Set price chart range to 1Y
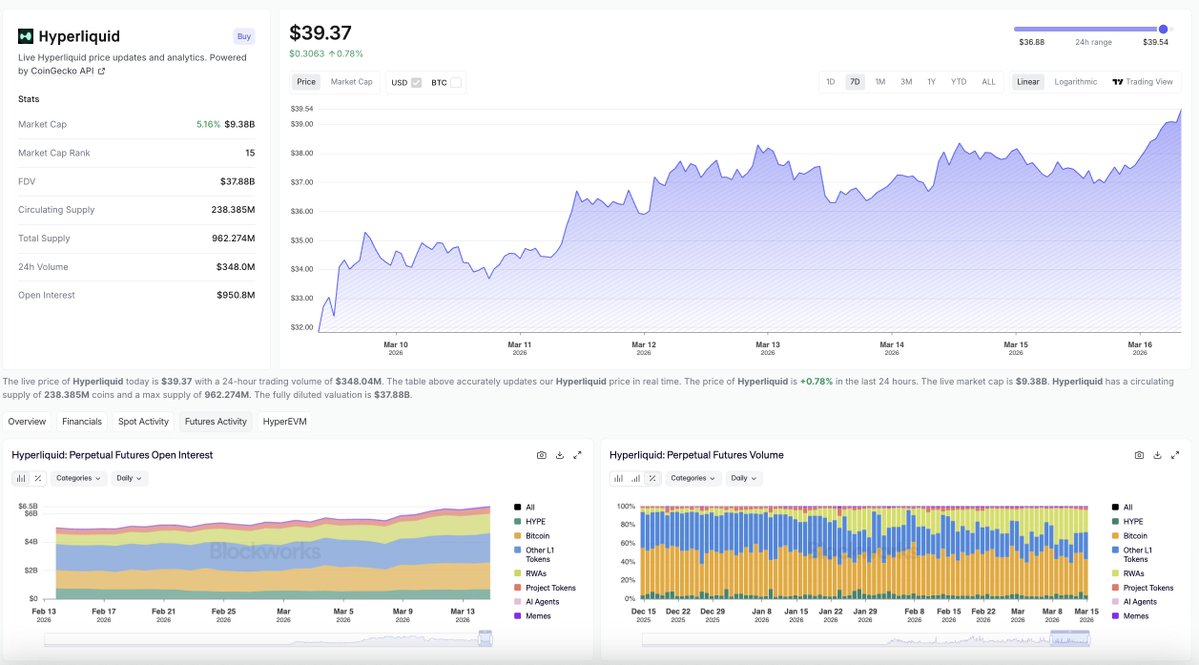This screenshot has height=665, width=1199. (931, 82)
